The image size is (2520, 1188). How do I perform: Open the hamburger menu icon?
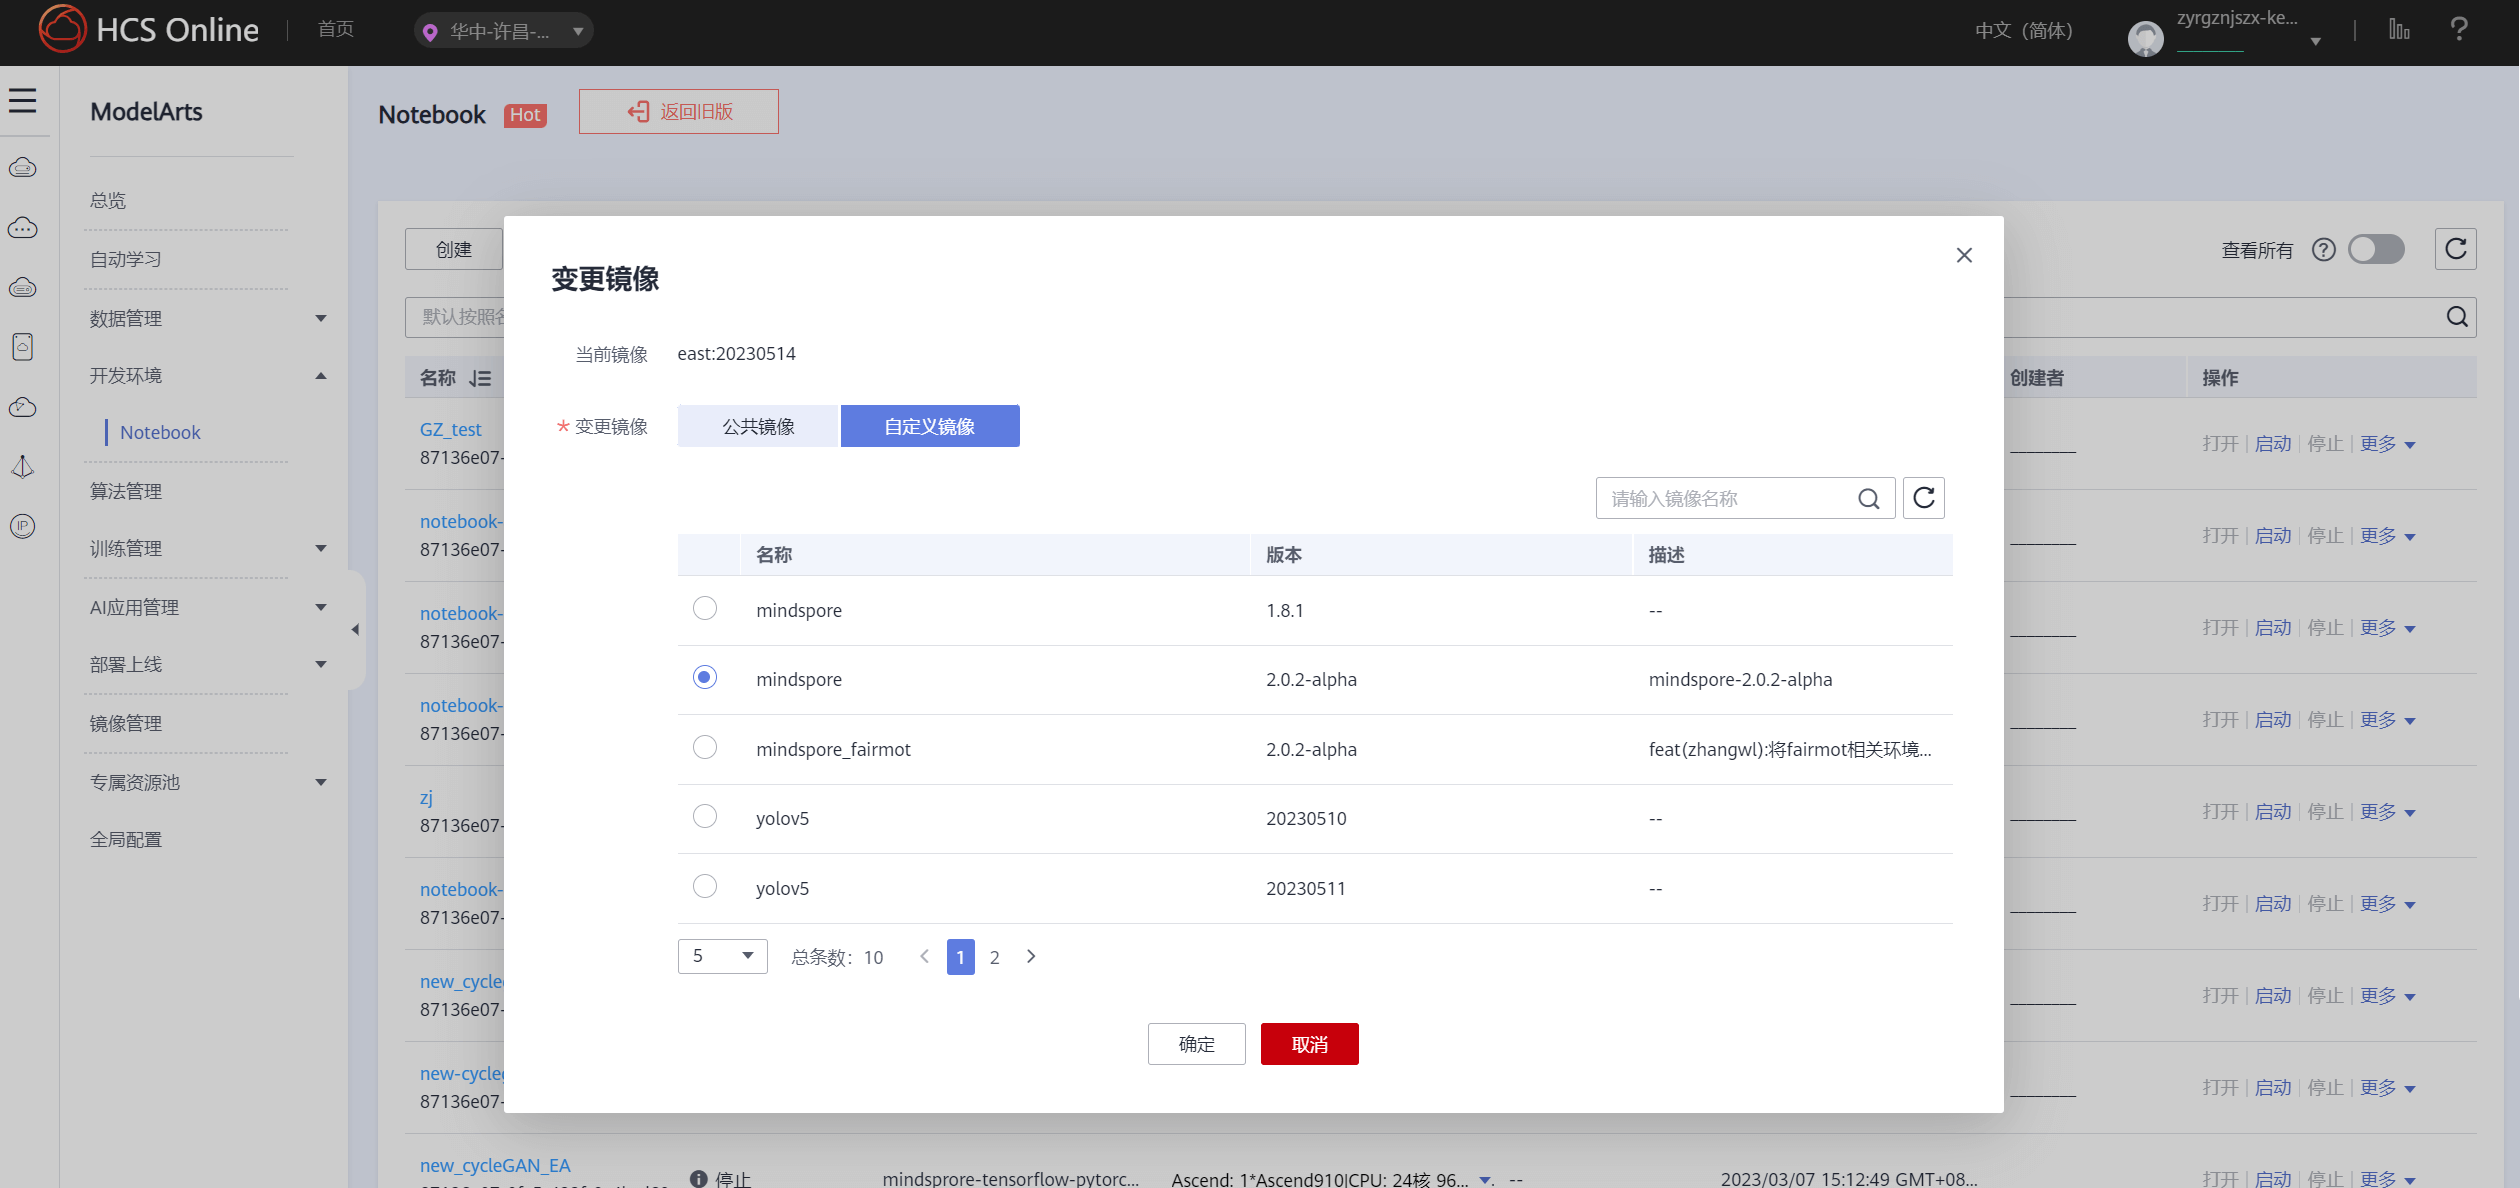[23, 101]
